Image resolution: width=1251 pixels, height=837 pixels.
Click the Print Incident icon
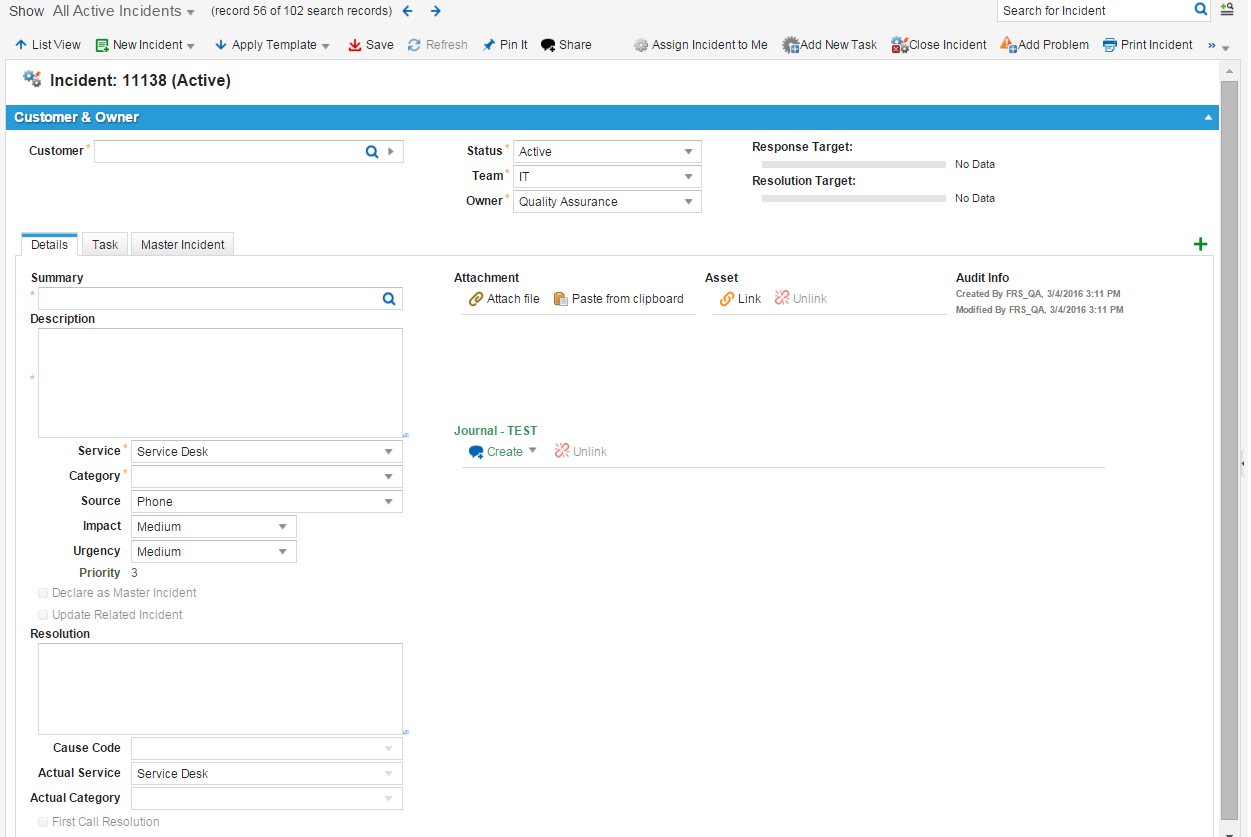click(1110, 45)
